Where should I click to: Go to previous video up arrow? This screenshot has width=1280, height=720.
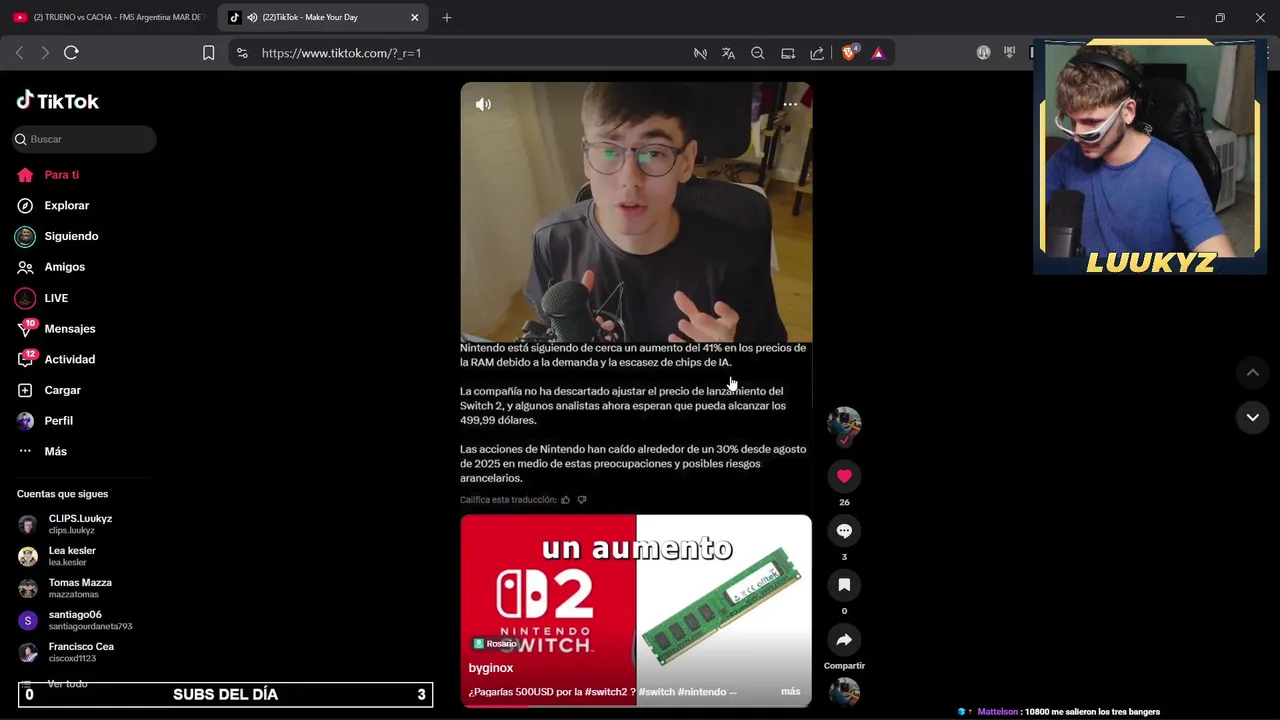point(1252,373)
